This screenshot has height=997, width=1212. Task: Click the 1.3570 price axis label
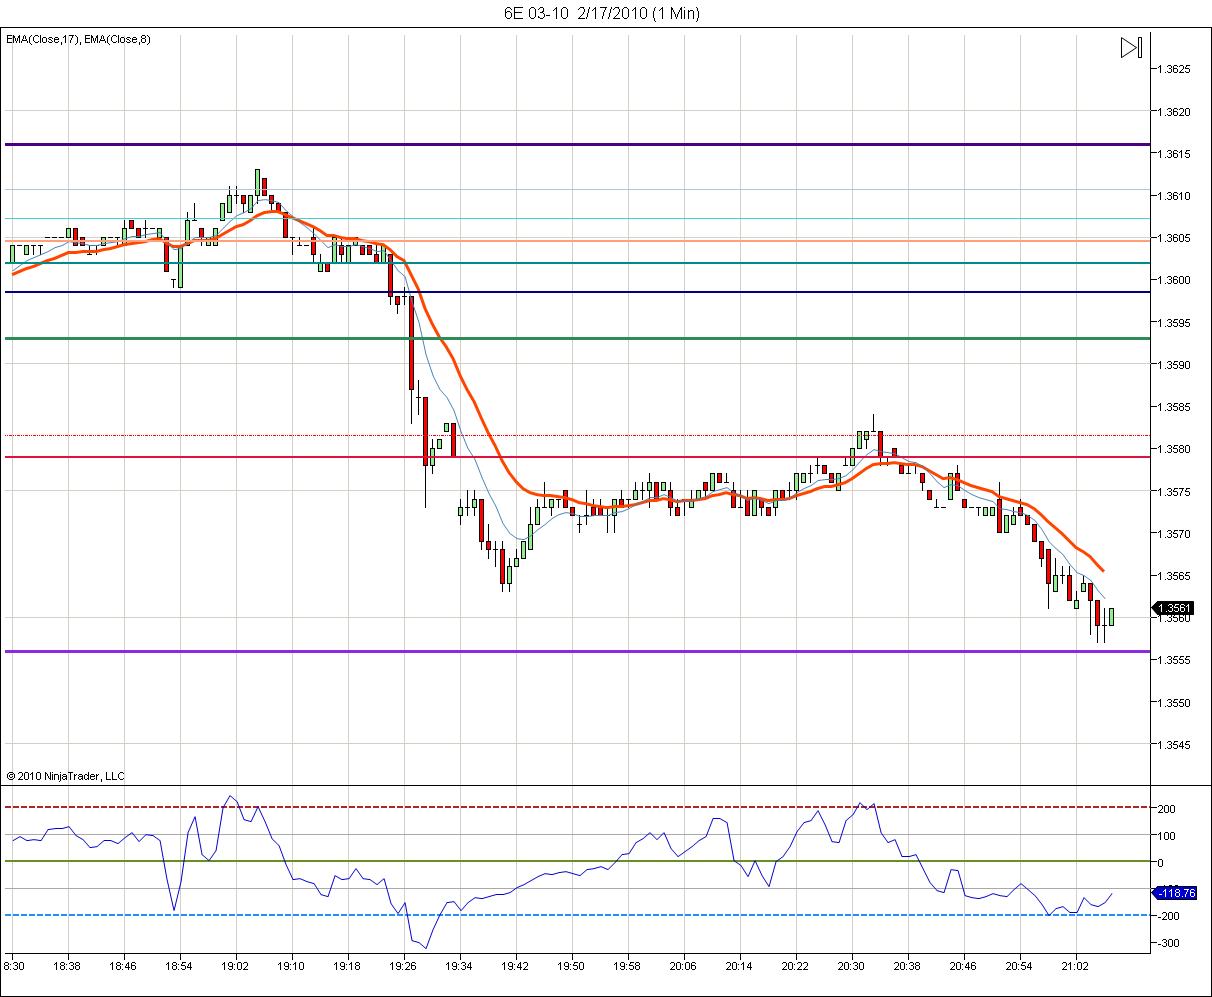tap(1174, 534)
